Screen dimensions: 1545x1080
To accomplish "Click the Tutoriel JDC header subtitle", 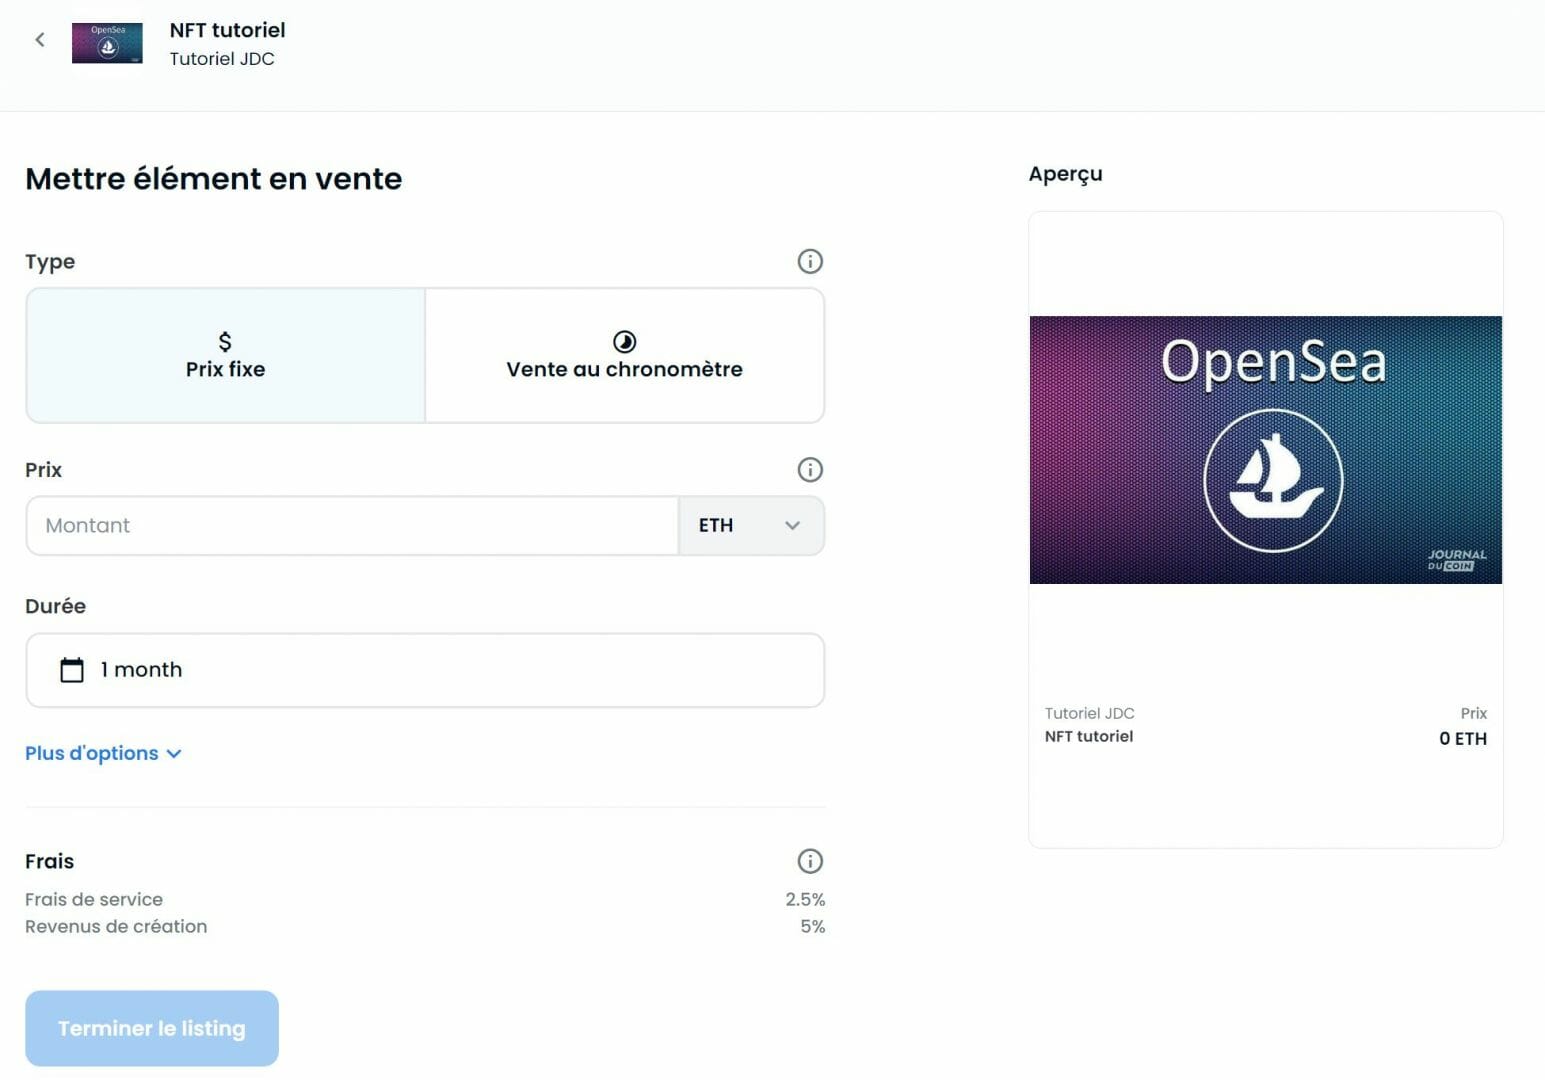I will (x=222, y=59).
